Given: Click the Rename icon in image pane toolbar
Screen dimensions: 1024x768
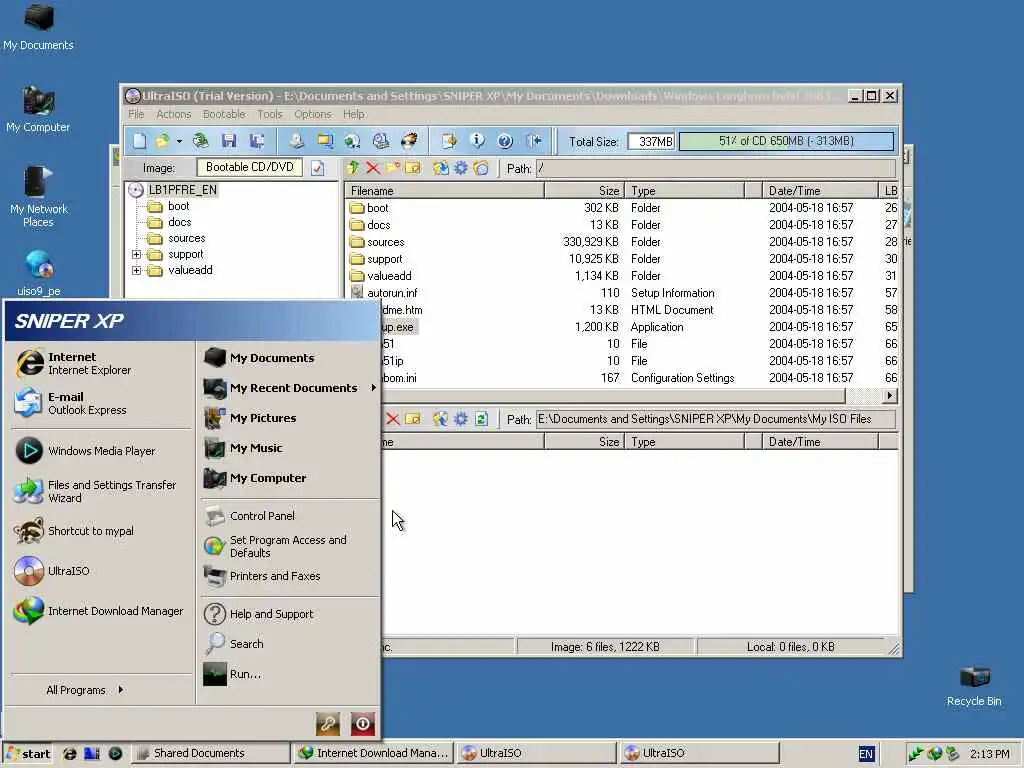Looking at the screenshot, I should pyautogui.click(x=413, y=168).
